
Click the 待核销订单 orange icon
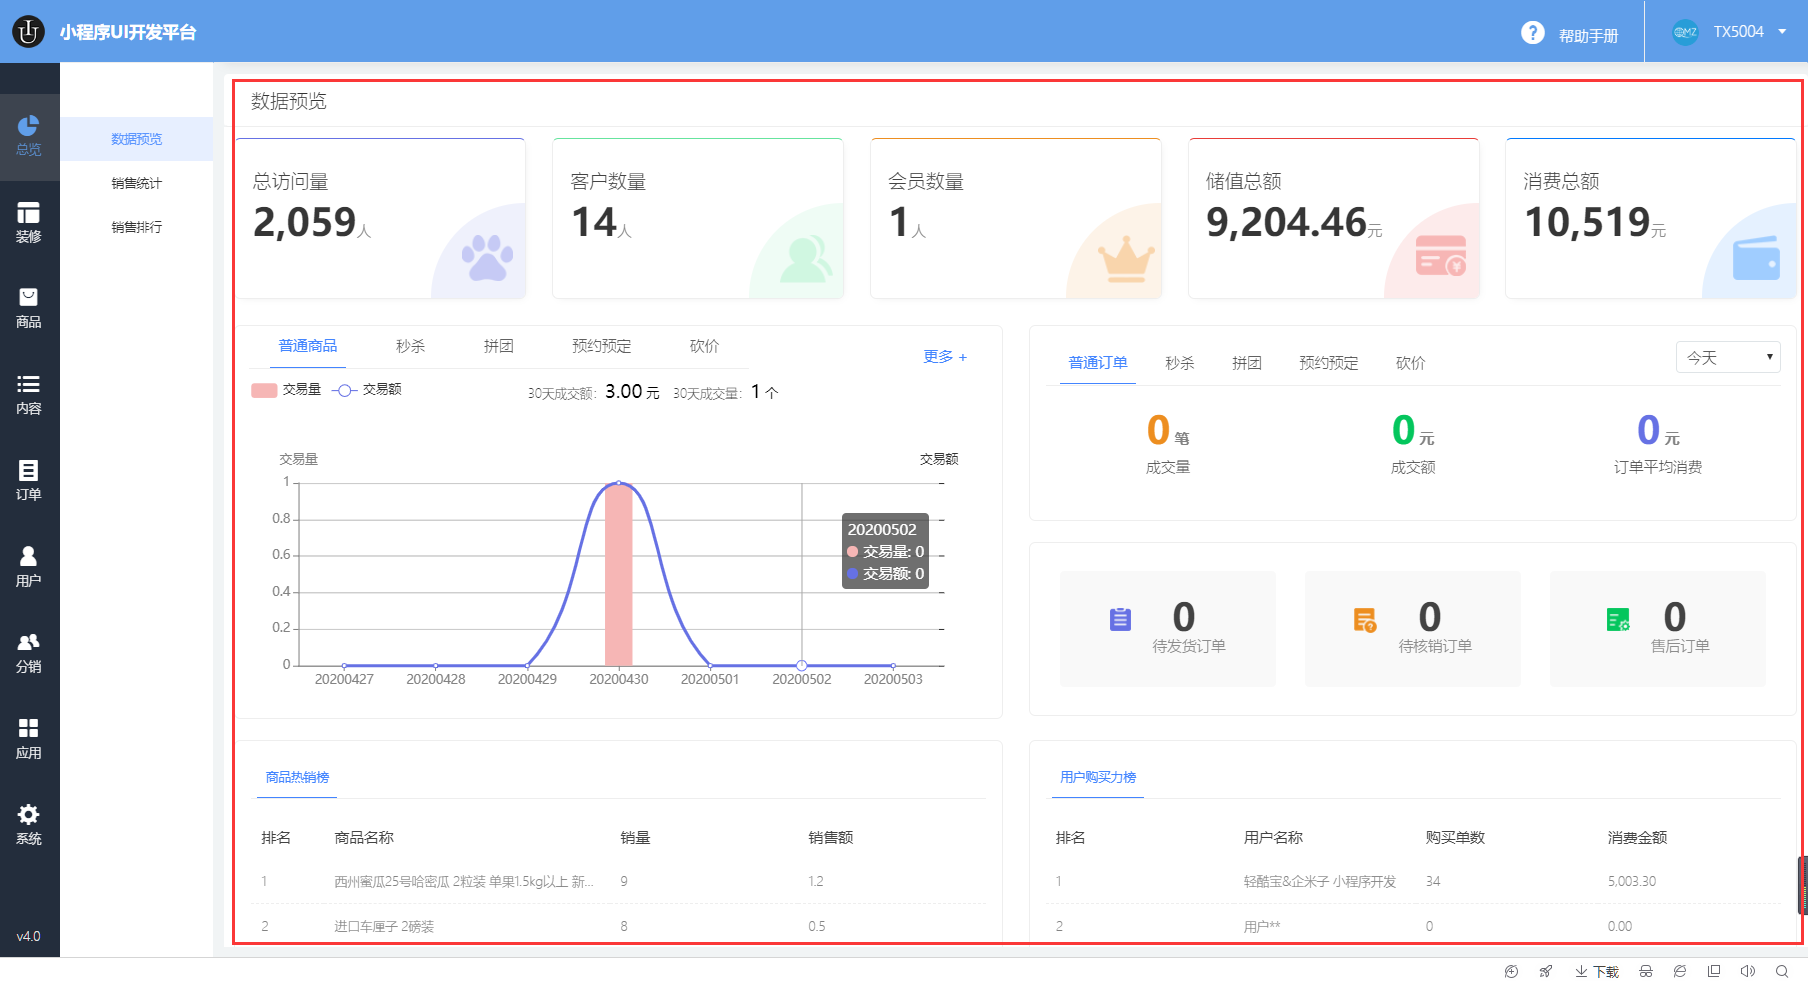(x=1365, y=620)
